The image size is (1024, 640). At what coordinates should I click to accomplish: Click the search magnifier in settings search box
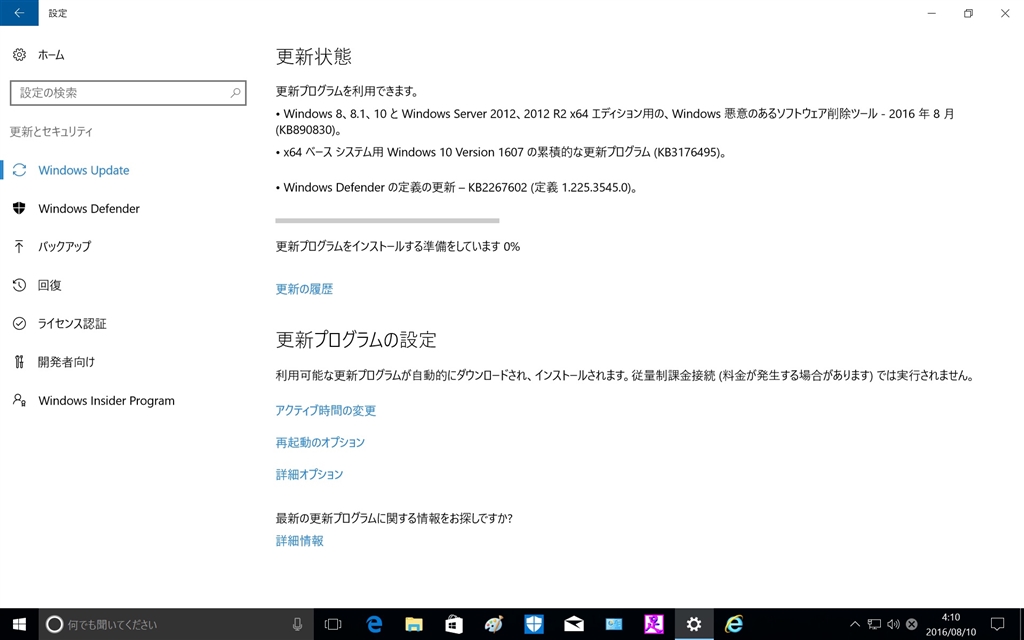point(235,93)
